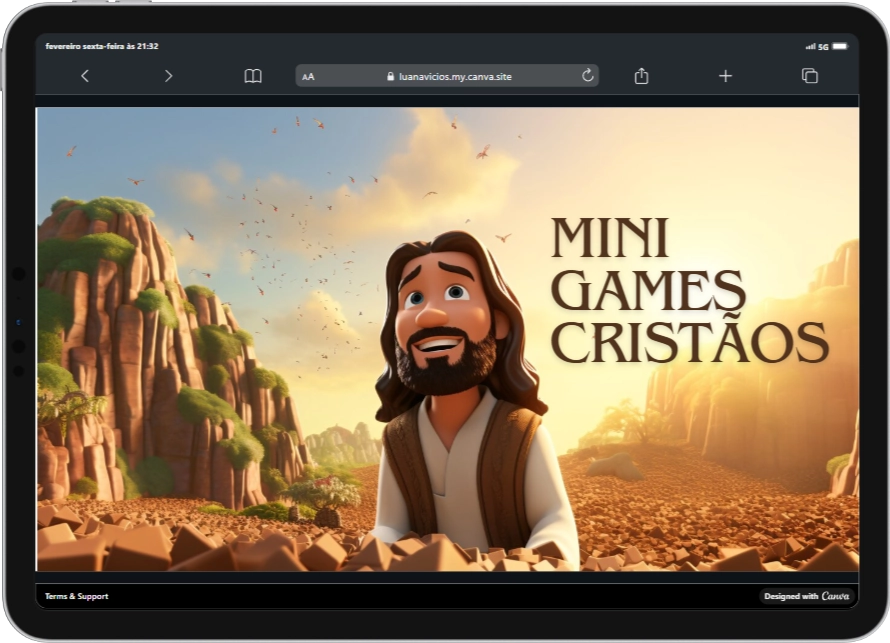Screen dimensions: 890x643
Task: Tap the cellular signal bars indicator
Action: point(810,46)
